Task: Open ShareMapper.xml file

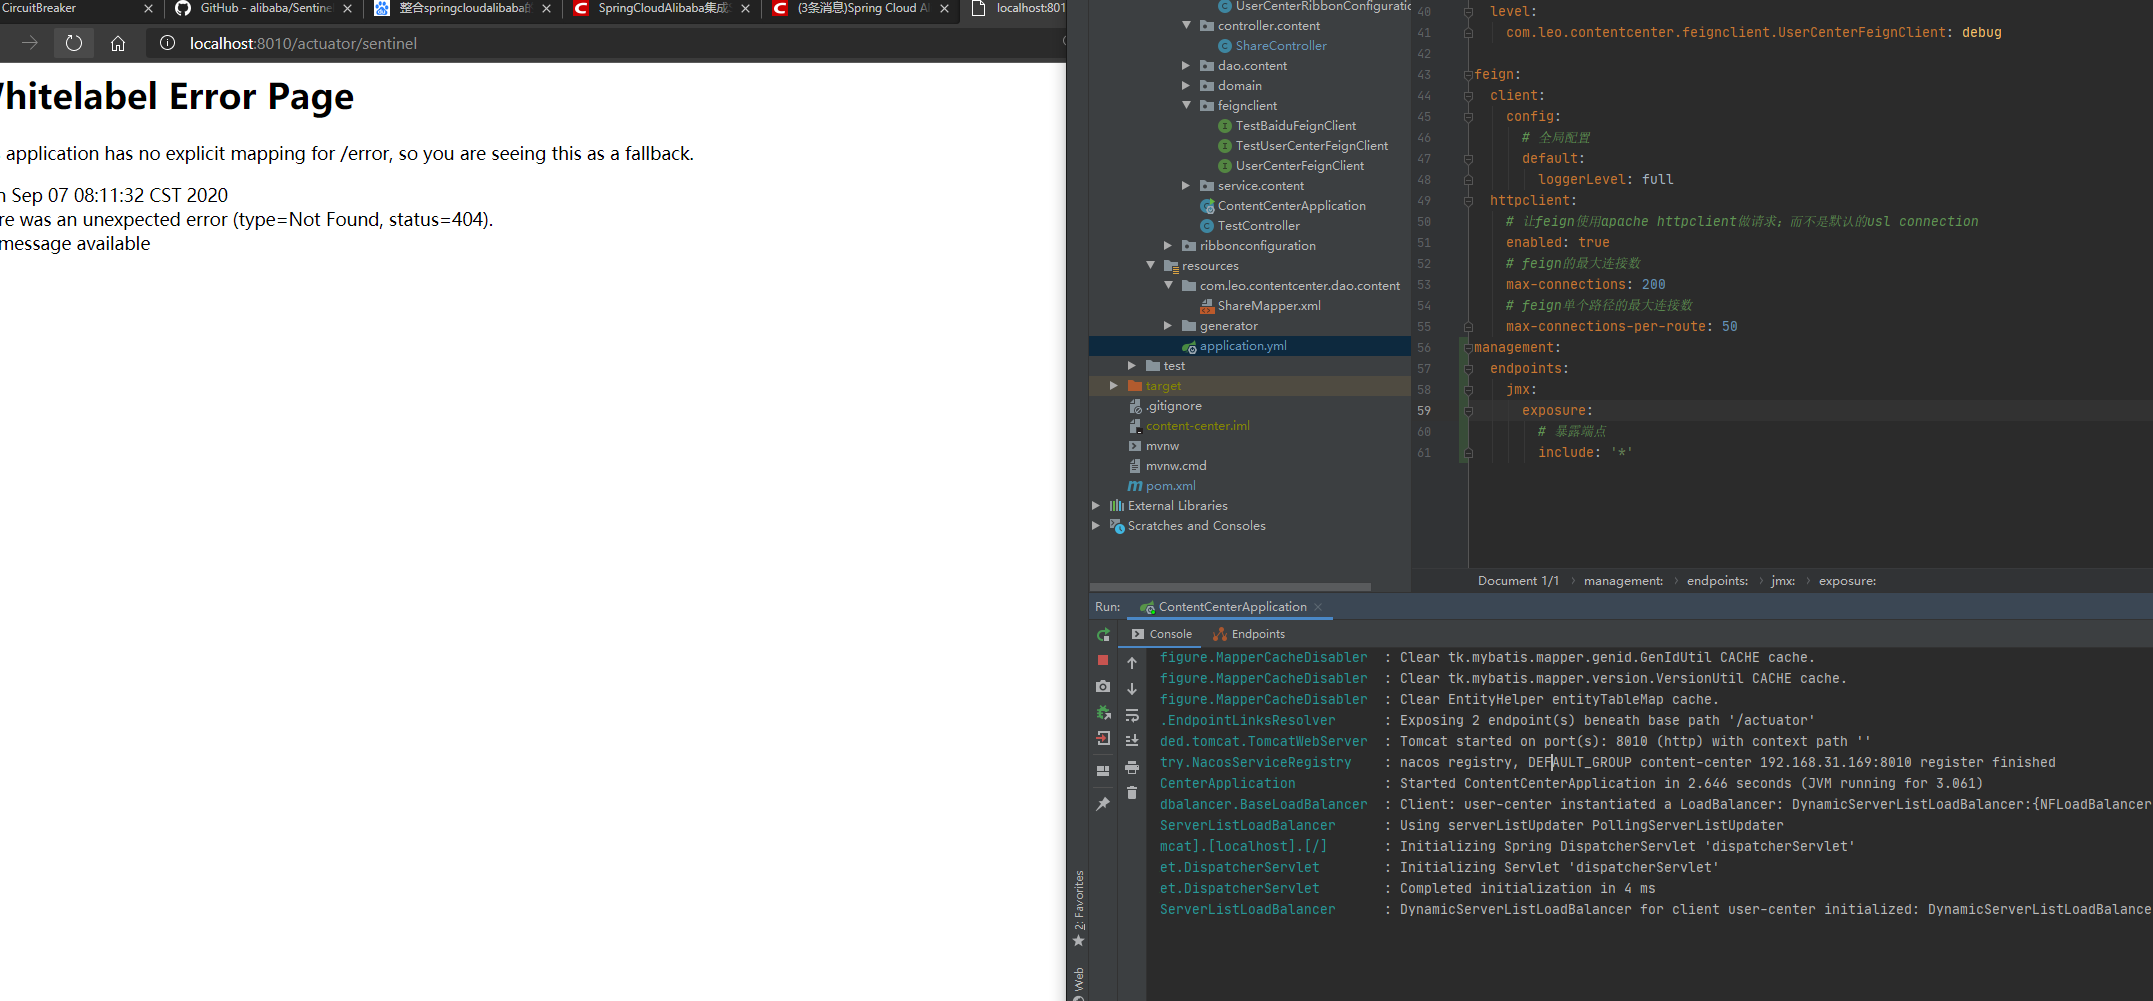Action: pos(1269,305)
